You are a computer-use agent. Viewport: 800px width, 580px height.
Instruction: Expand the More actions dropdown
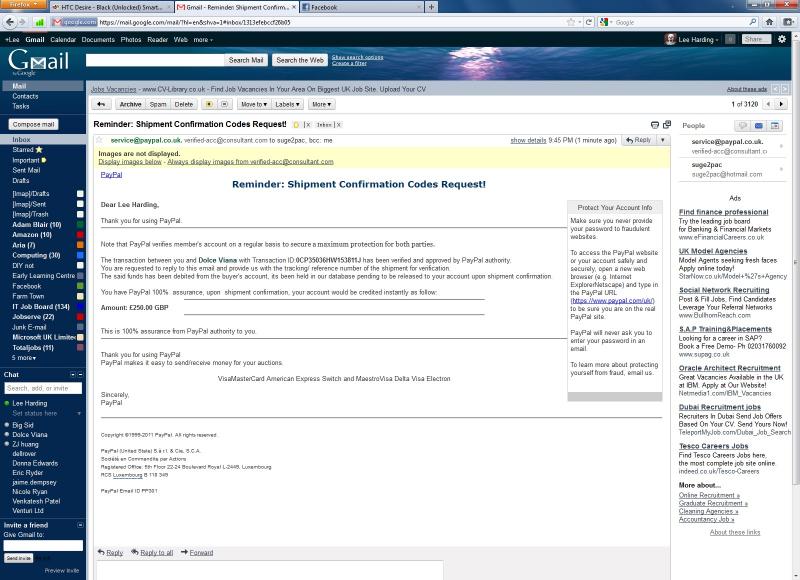click(x=320, y=104)
